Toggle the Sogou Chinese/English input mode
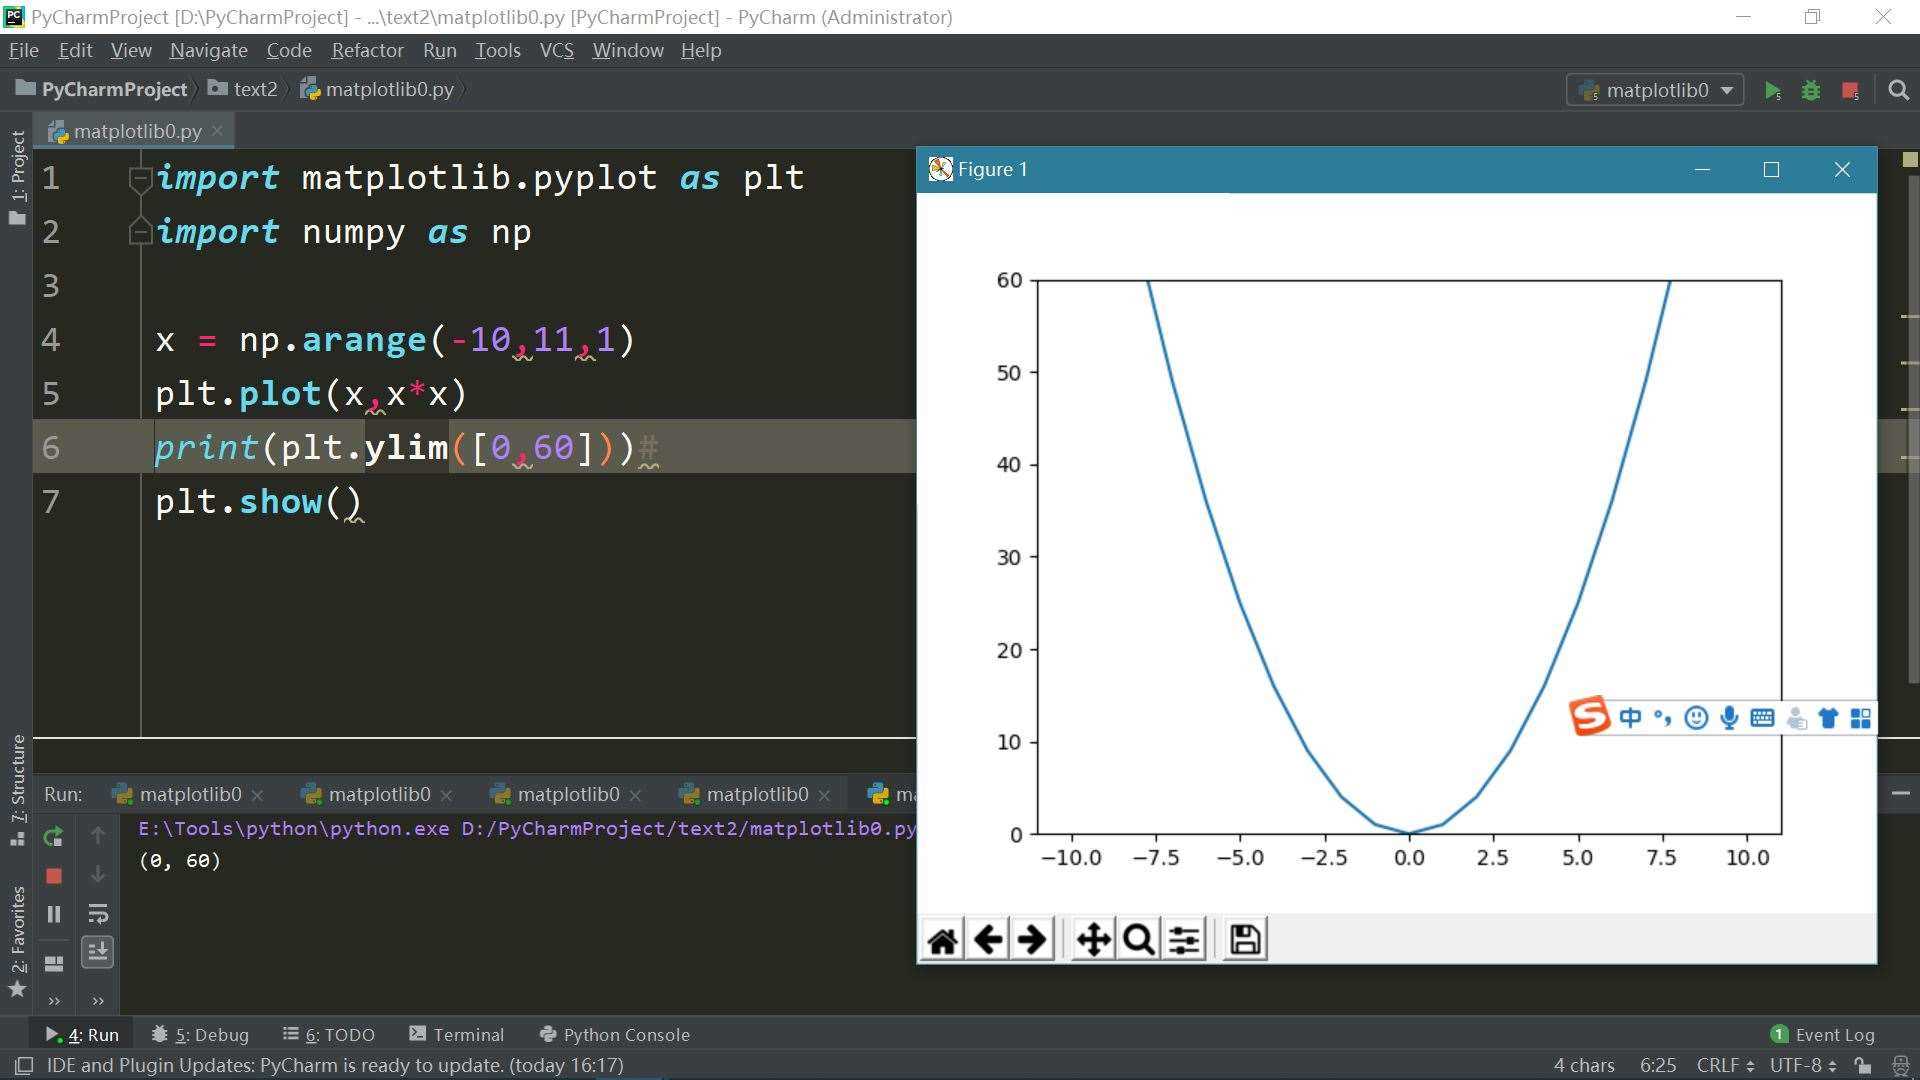This screenshot has width=1920, height=1080. click(x=1630, y=718)
